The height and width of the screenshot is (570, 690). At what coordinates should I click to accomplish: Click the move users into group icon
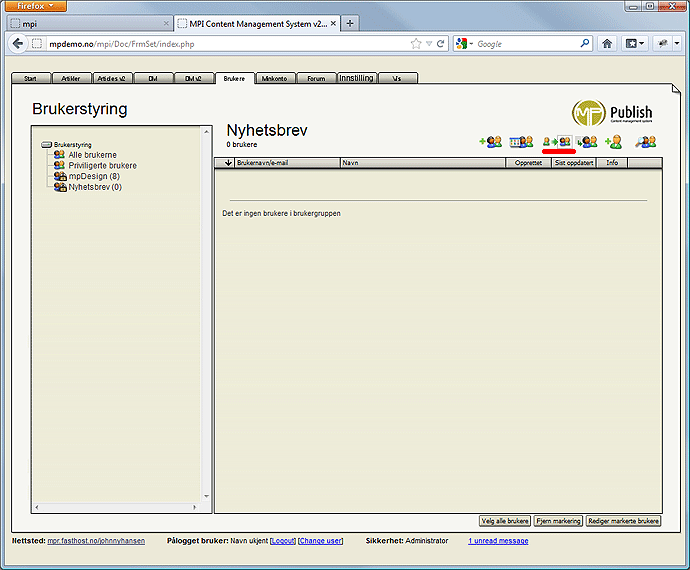[x=557, y=141]
